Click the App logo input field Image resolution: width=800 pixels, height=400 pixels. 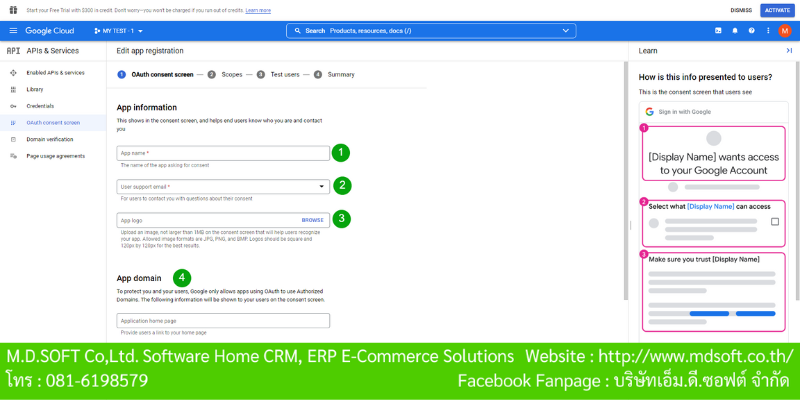[x=223, y=220]
